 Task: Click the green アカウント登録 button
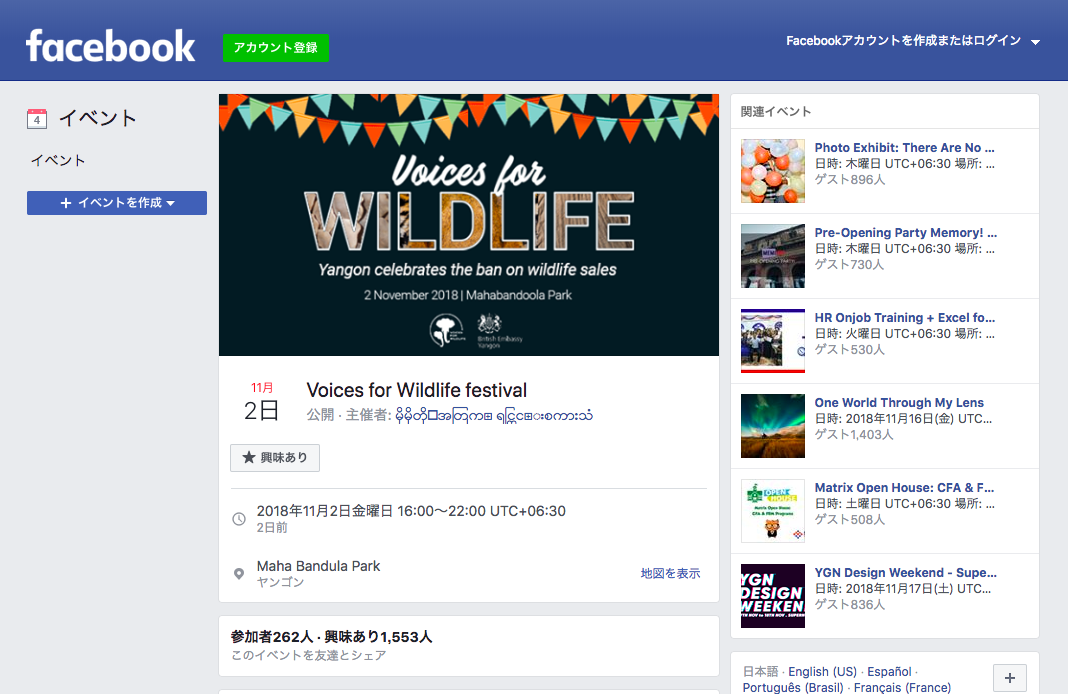pyautogui.click(x=276, y=48)
